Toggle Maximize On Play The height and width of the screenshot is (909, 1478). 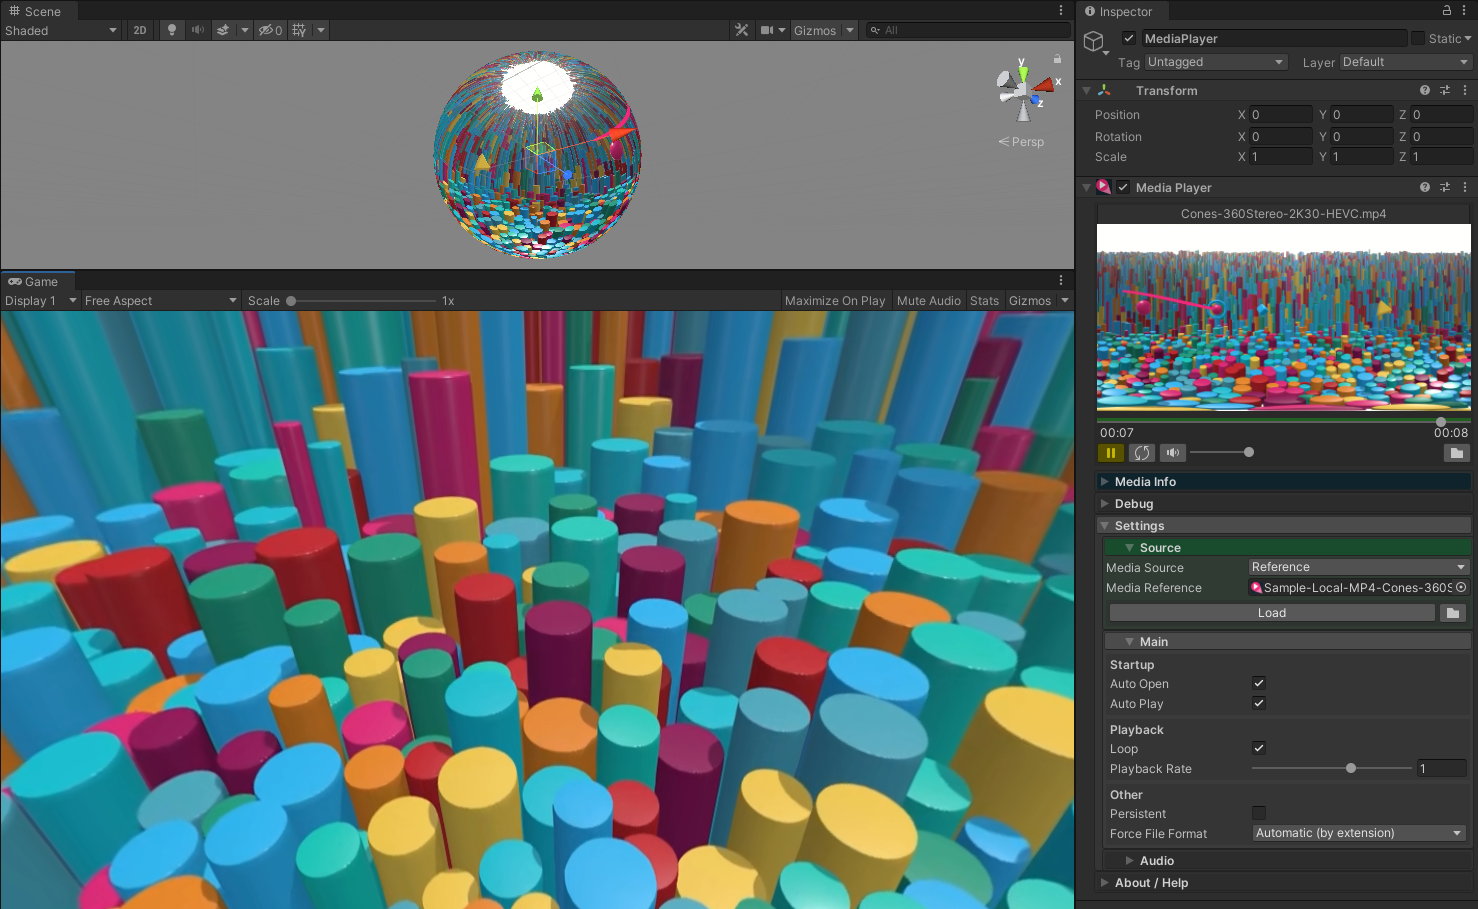tap(835, 300)
